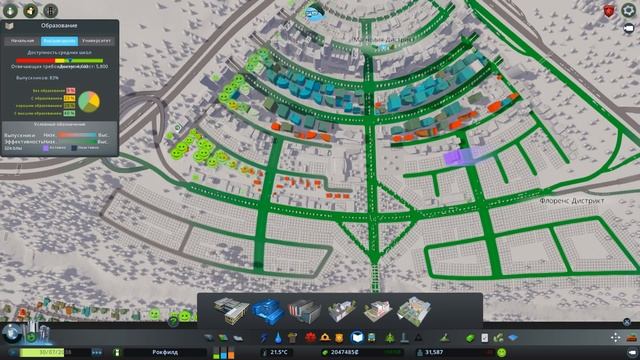Toggle the free camera arrows icon
Image resolution: width=640 pixels, height=360 pixels.
616,338
